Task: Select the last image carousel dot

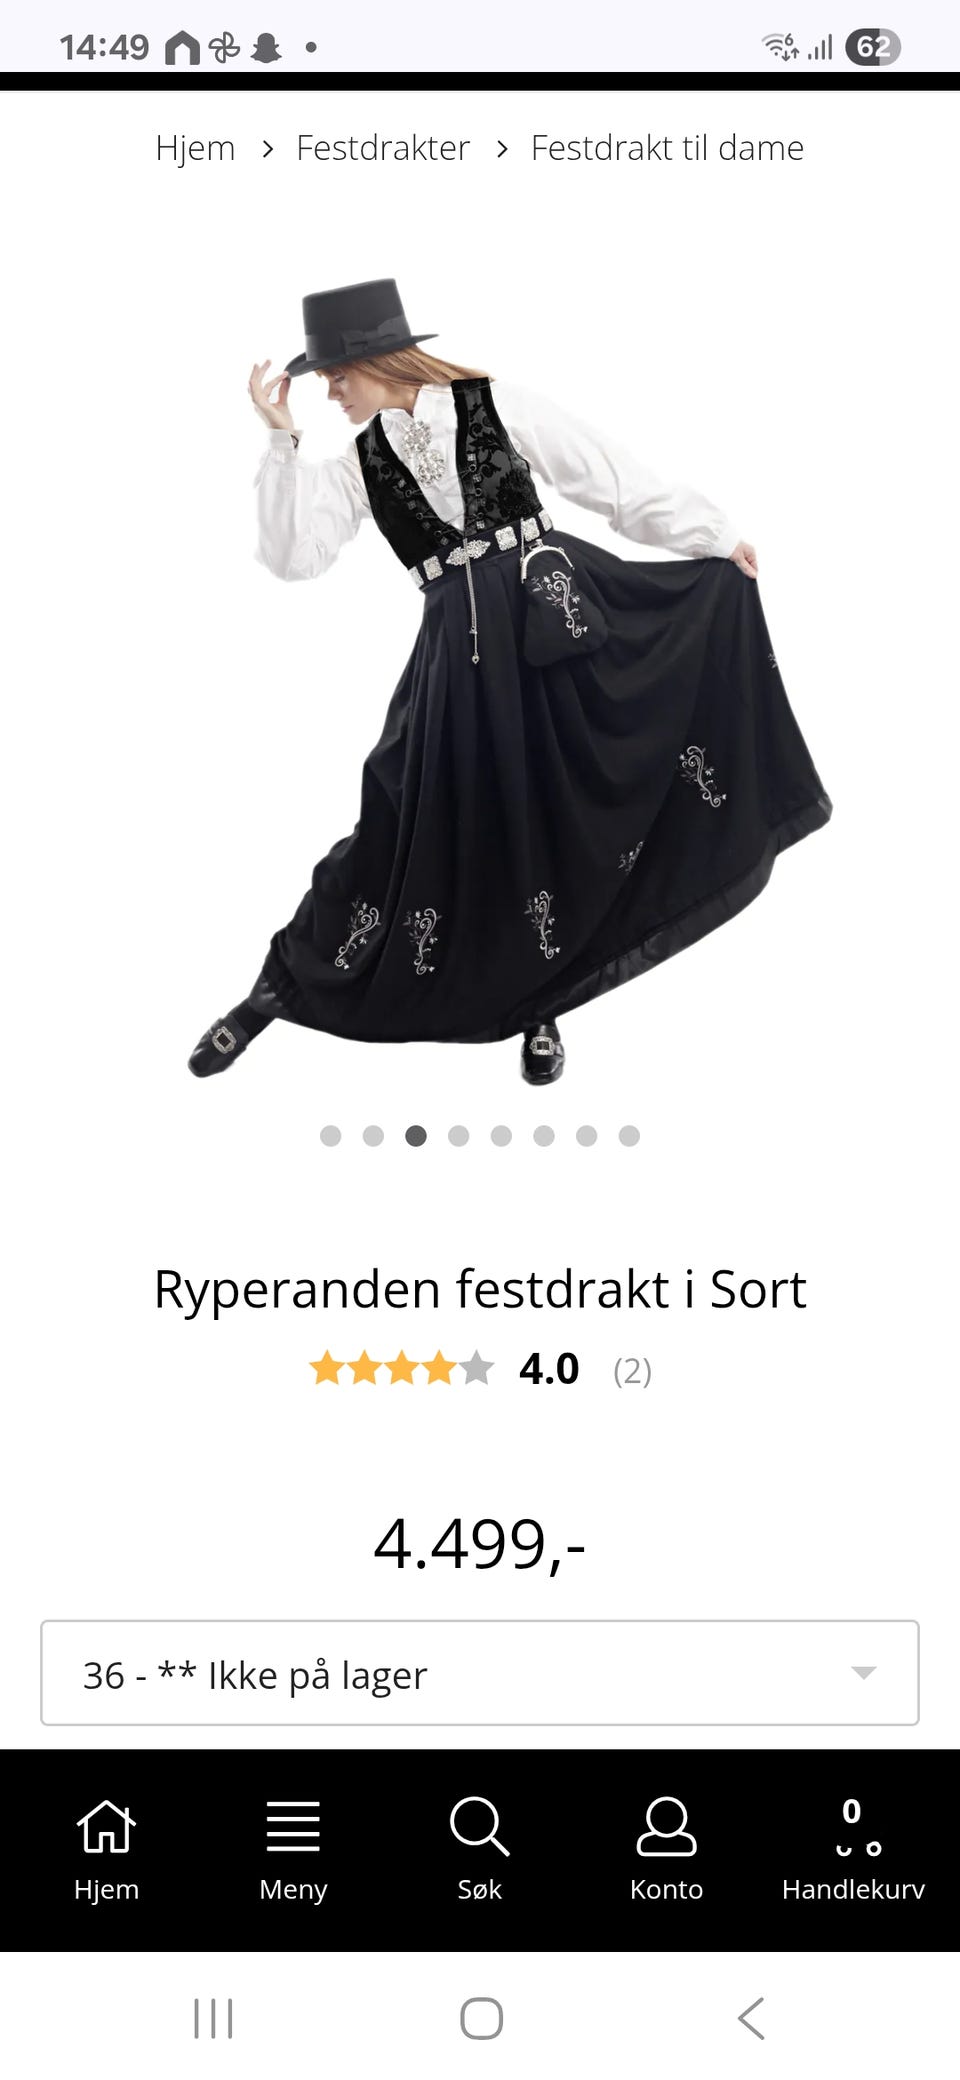Action: pyautogui.click(x=629, y=1135)
